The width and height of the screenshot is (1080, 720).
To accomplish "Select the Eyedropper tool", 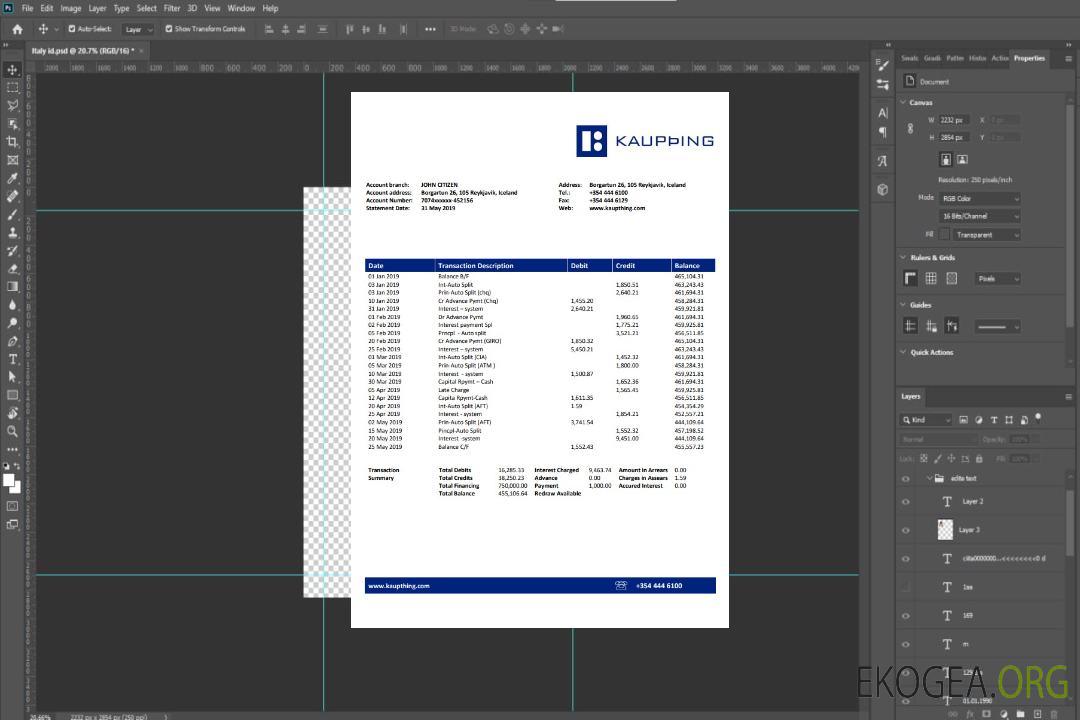I will 12,178.
